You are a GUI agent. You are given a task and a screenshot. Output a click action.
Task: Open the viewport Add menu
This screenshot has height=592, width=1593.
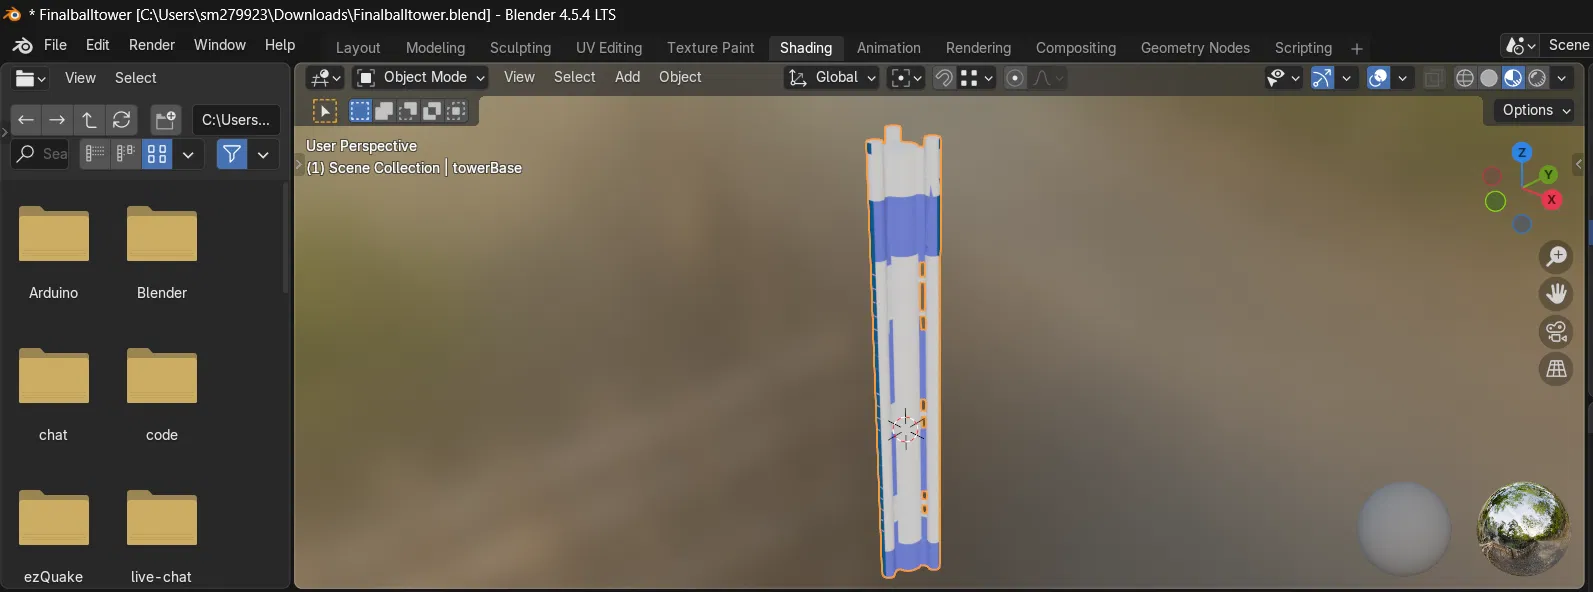tap(628, 77)
